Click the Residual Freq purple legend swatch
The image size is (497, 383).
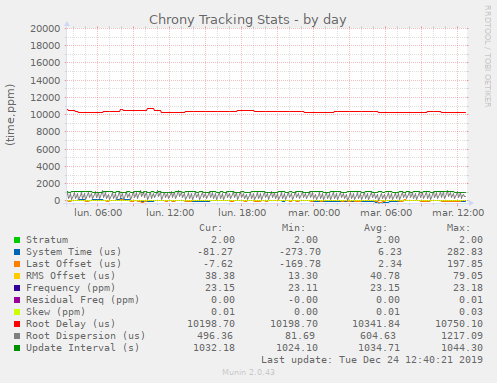tap(17, 300)
